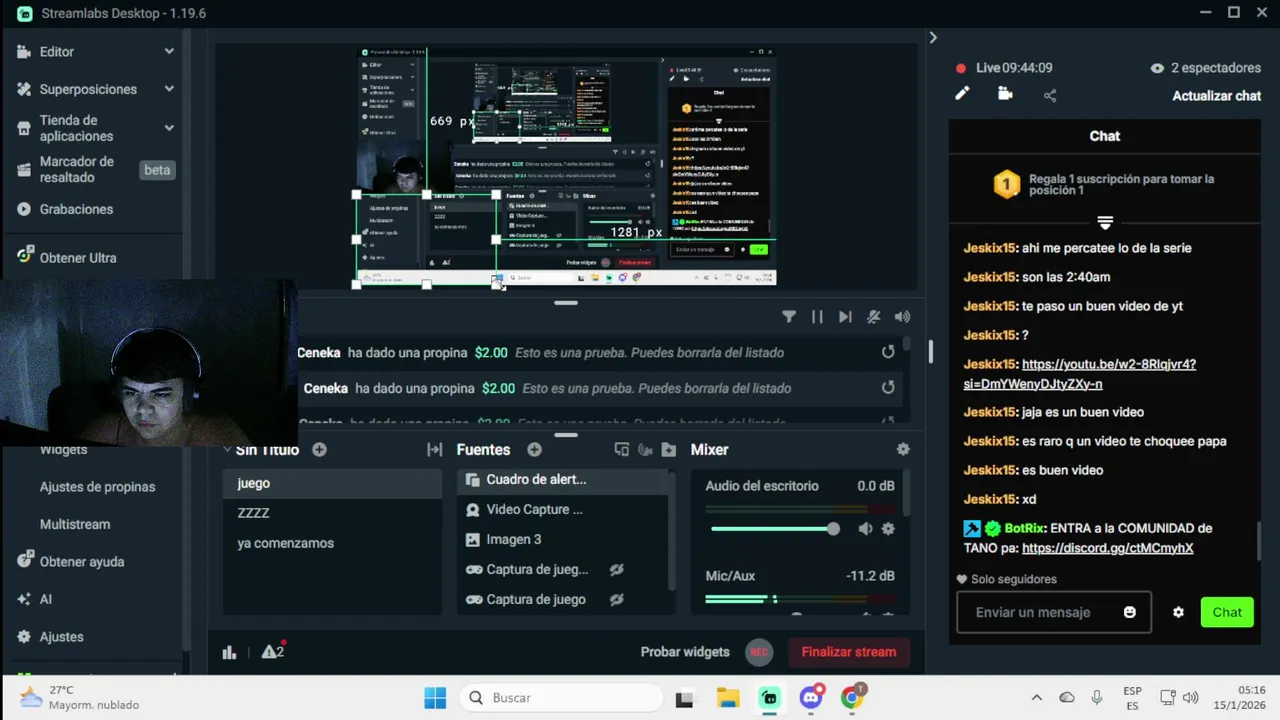
Task: Click the events volume speaker icon
Action: coord(902,317)
